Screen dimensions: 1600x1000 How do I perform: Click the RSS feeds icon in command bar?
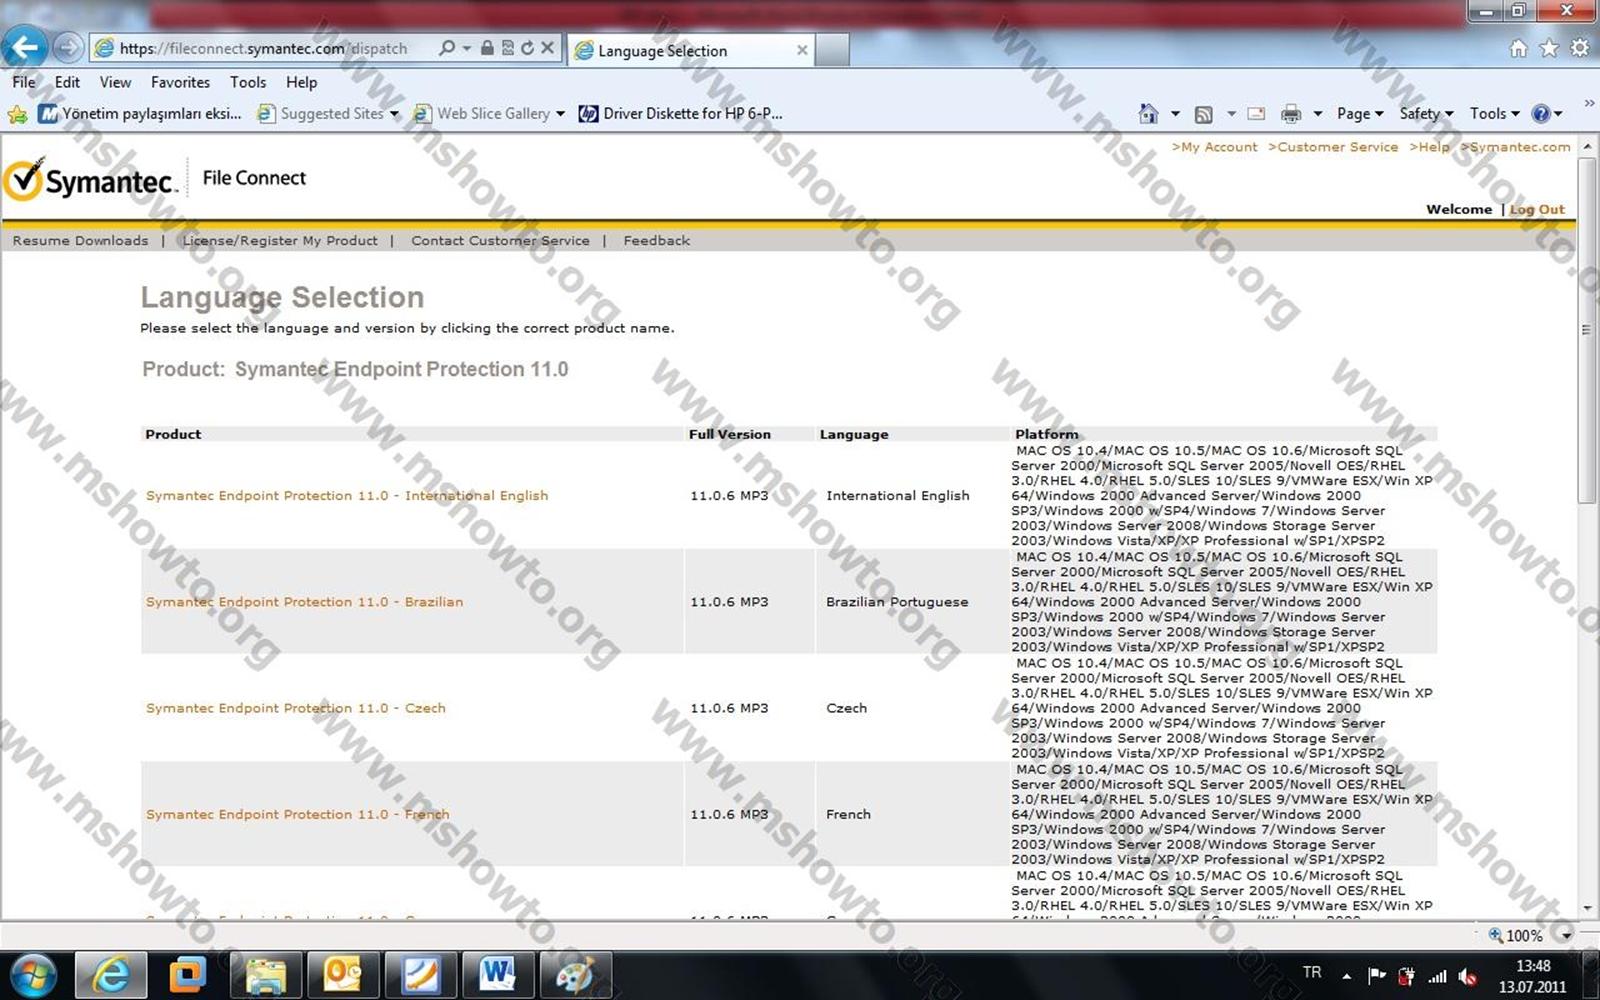(1204, 114)
